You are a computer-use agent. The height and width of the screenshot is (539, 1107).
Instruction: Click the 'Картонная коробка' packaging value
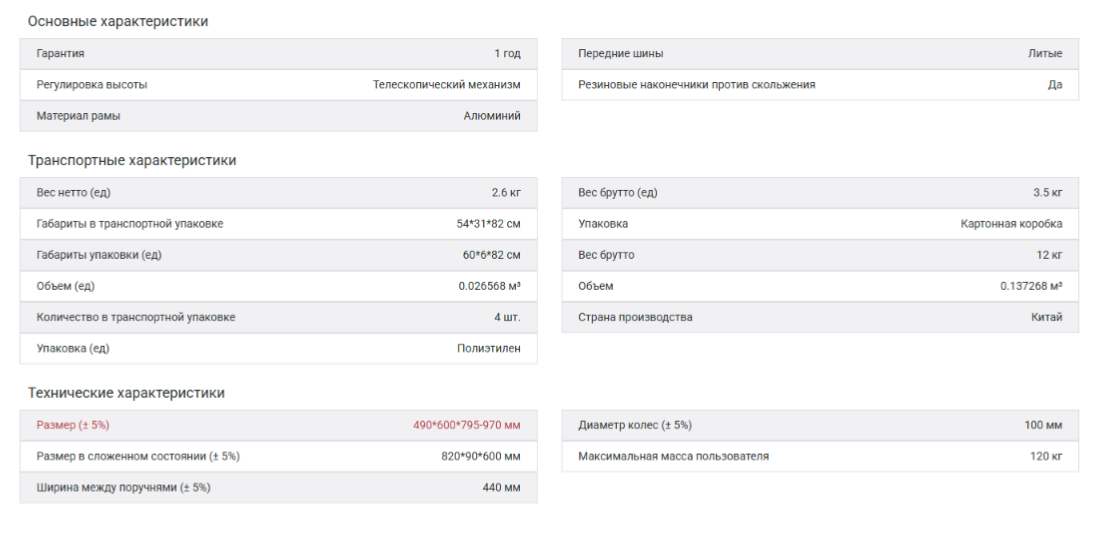1011,224
